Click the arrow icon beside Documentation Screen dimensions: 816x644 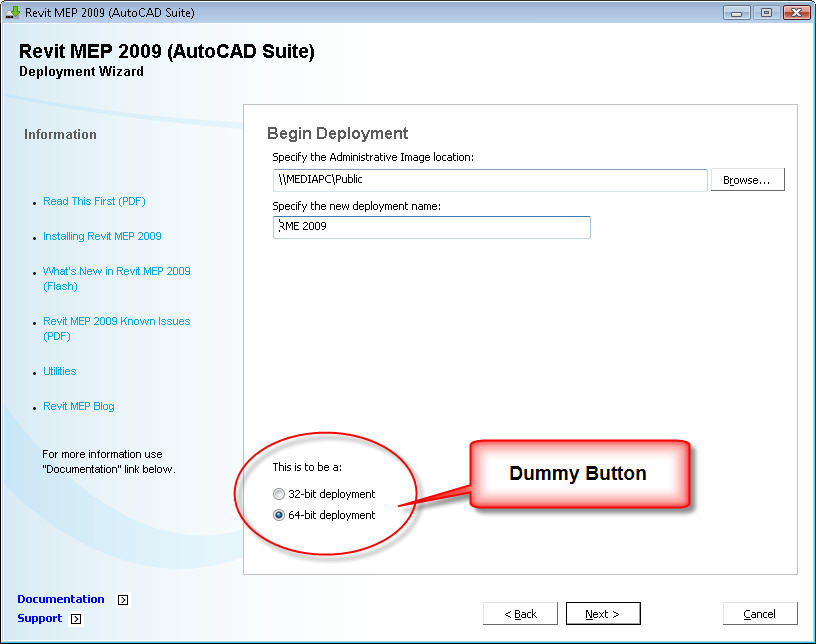coord(123,600)
